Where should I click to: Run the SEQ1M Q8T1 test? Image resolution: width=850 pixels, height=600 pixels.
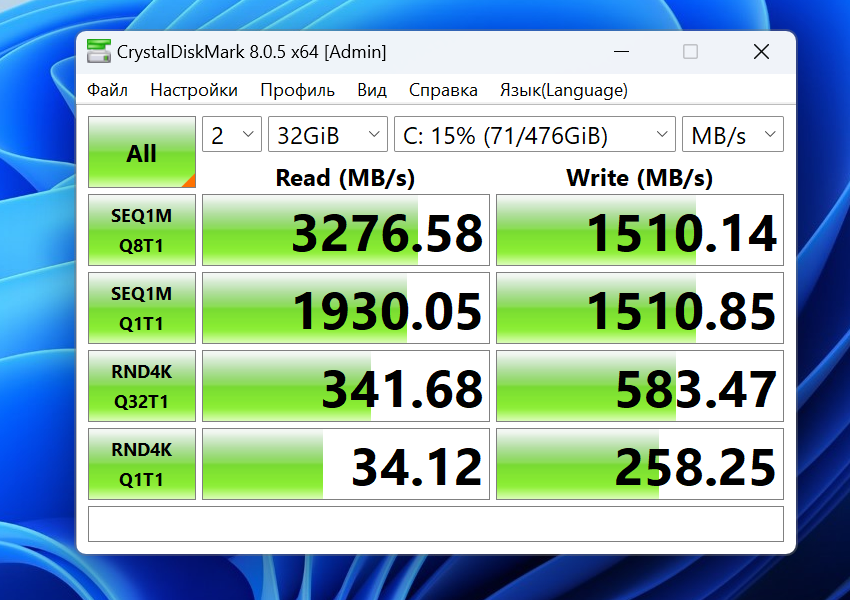click(142, 230)
